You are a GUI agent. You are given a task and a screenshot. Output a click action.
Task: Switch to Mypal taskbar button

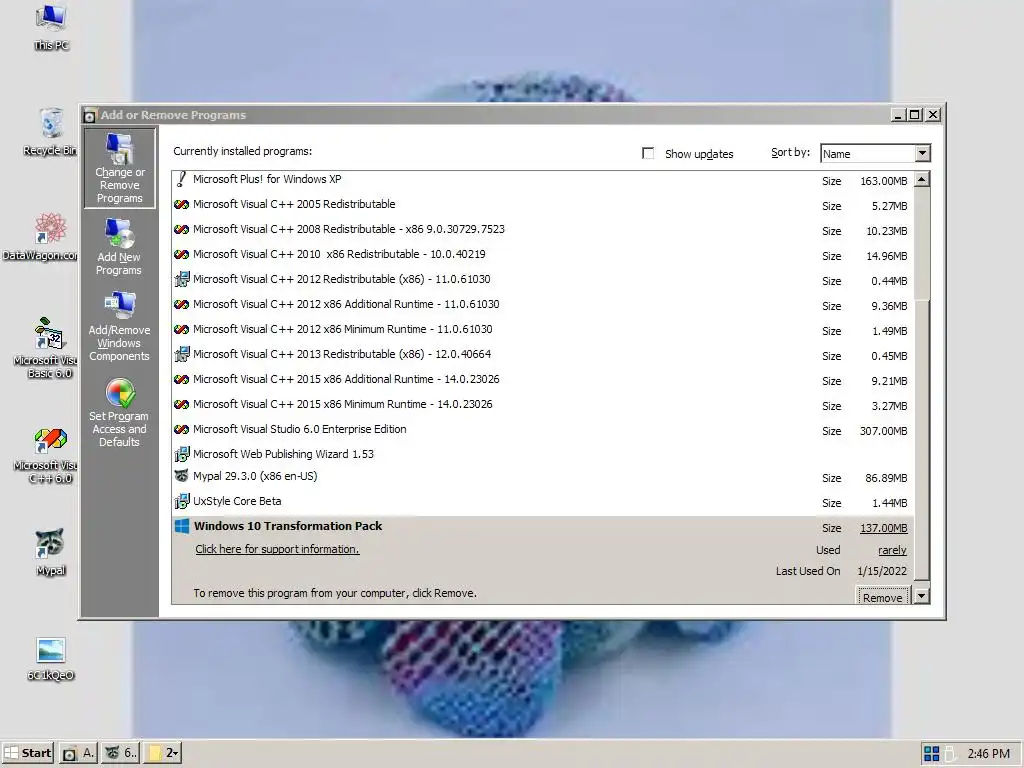121,753
